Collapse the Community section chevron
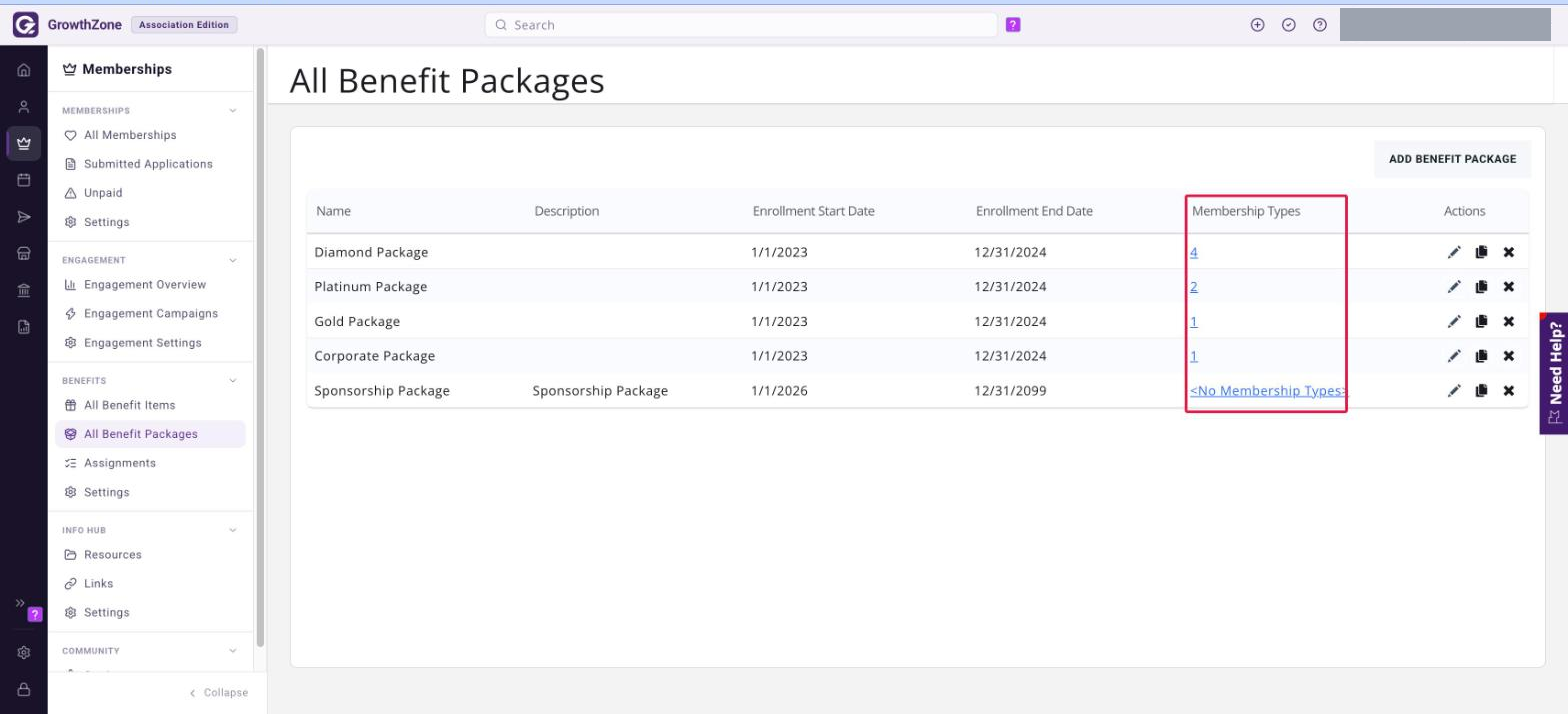1568x714 pixels. click(233, 651)
